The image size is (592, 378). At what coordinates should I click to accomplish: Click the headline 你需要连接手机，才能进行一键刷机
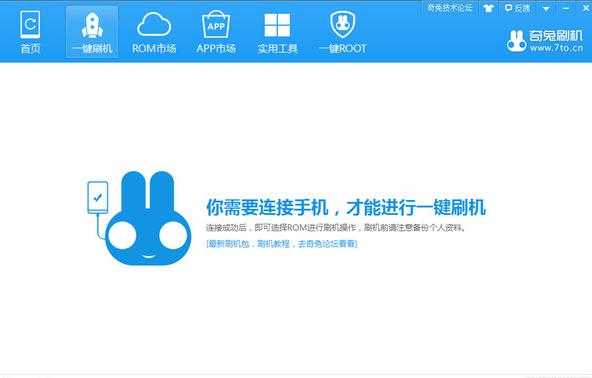(346, 207)
